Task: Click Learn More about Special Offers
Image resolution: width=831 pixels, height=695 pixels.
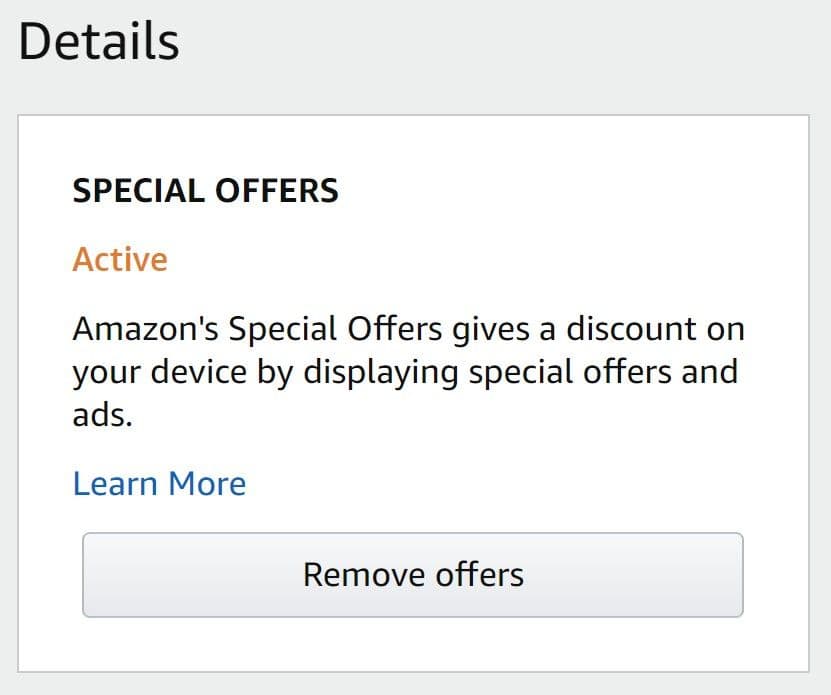Action: click(x=158, y=483)
